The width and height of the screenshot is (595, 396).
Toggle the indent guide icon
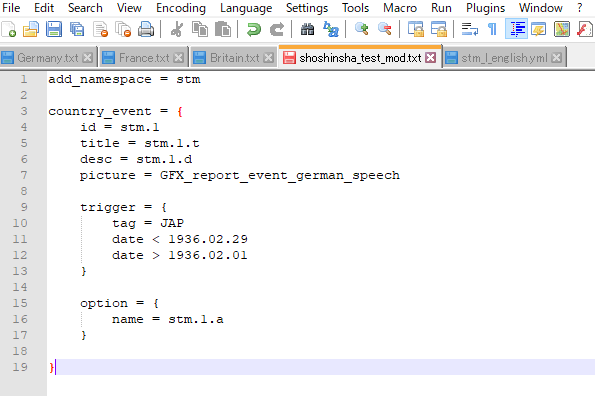(x=517, y=29)
